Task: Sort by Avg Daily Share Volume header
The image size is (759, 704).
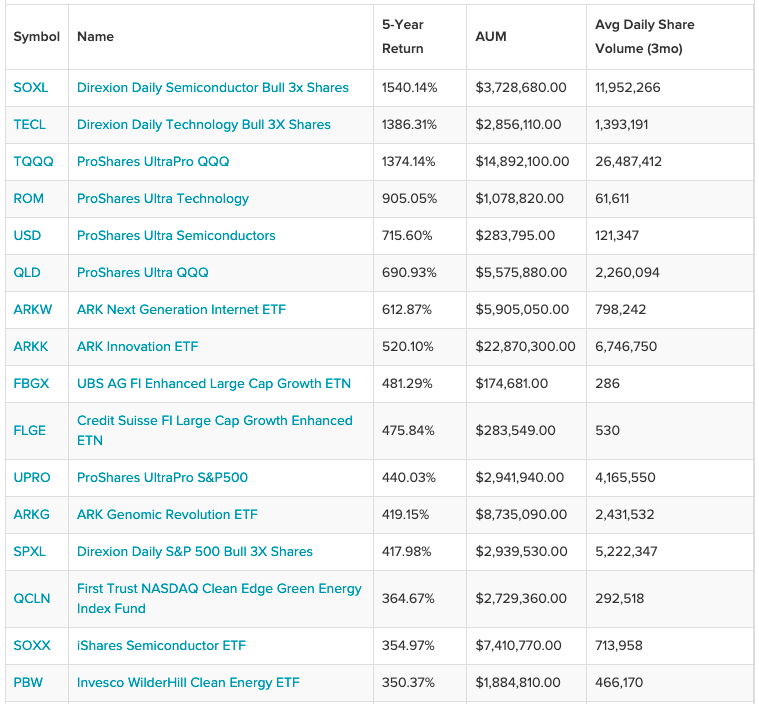Action: click(x=645, y=37)
